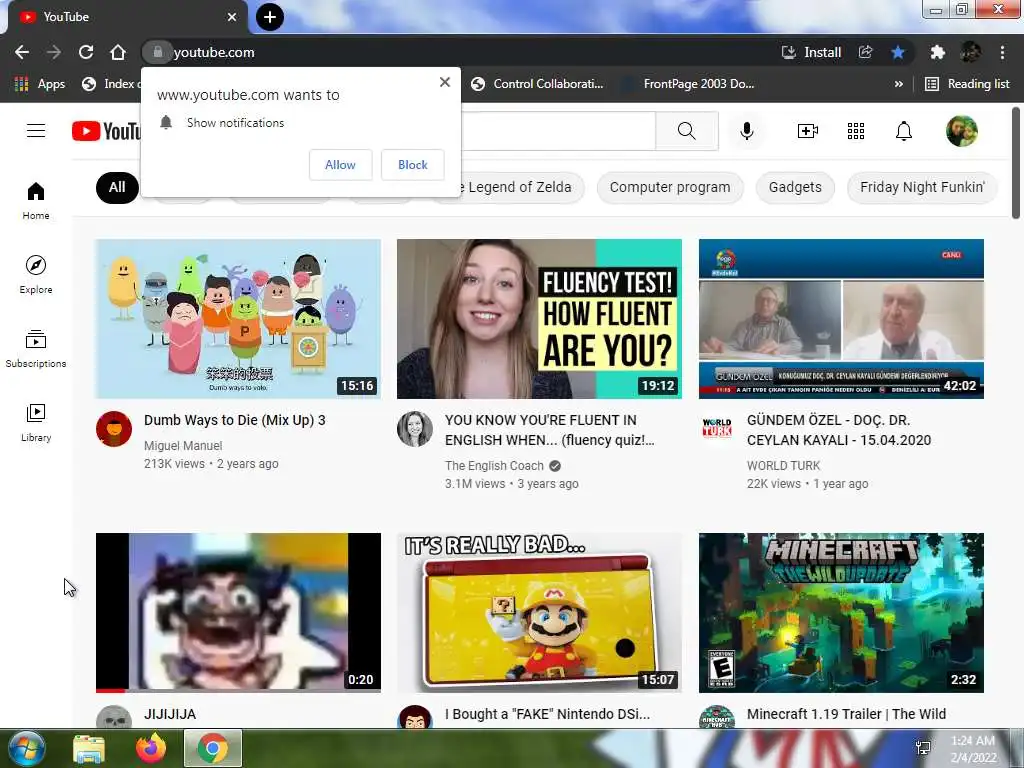
Task: Open YouTube notifications bell
Action: tap(904, 131)
